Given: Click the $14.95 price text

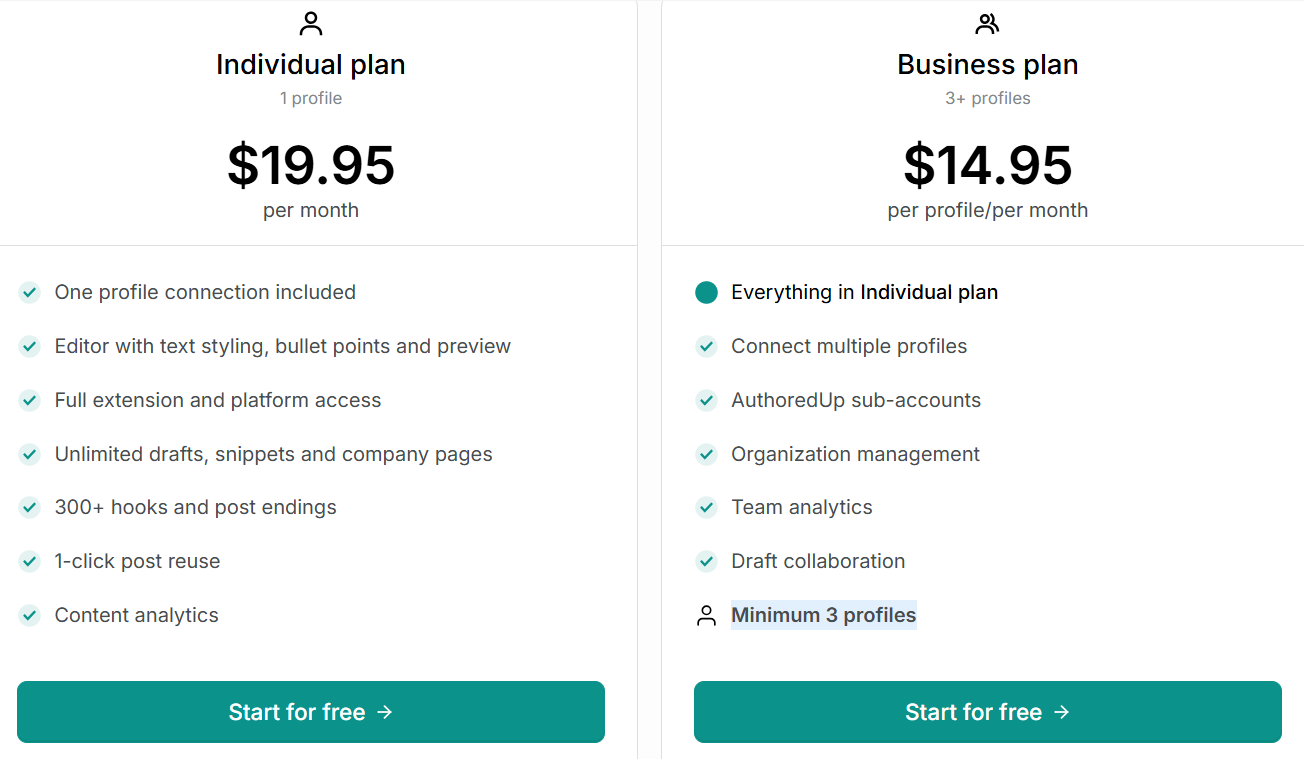Looking at the screenshot, I should pos(987,167).
